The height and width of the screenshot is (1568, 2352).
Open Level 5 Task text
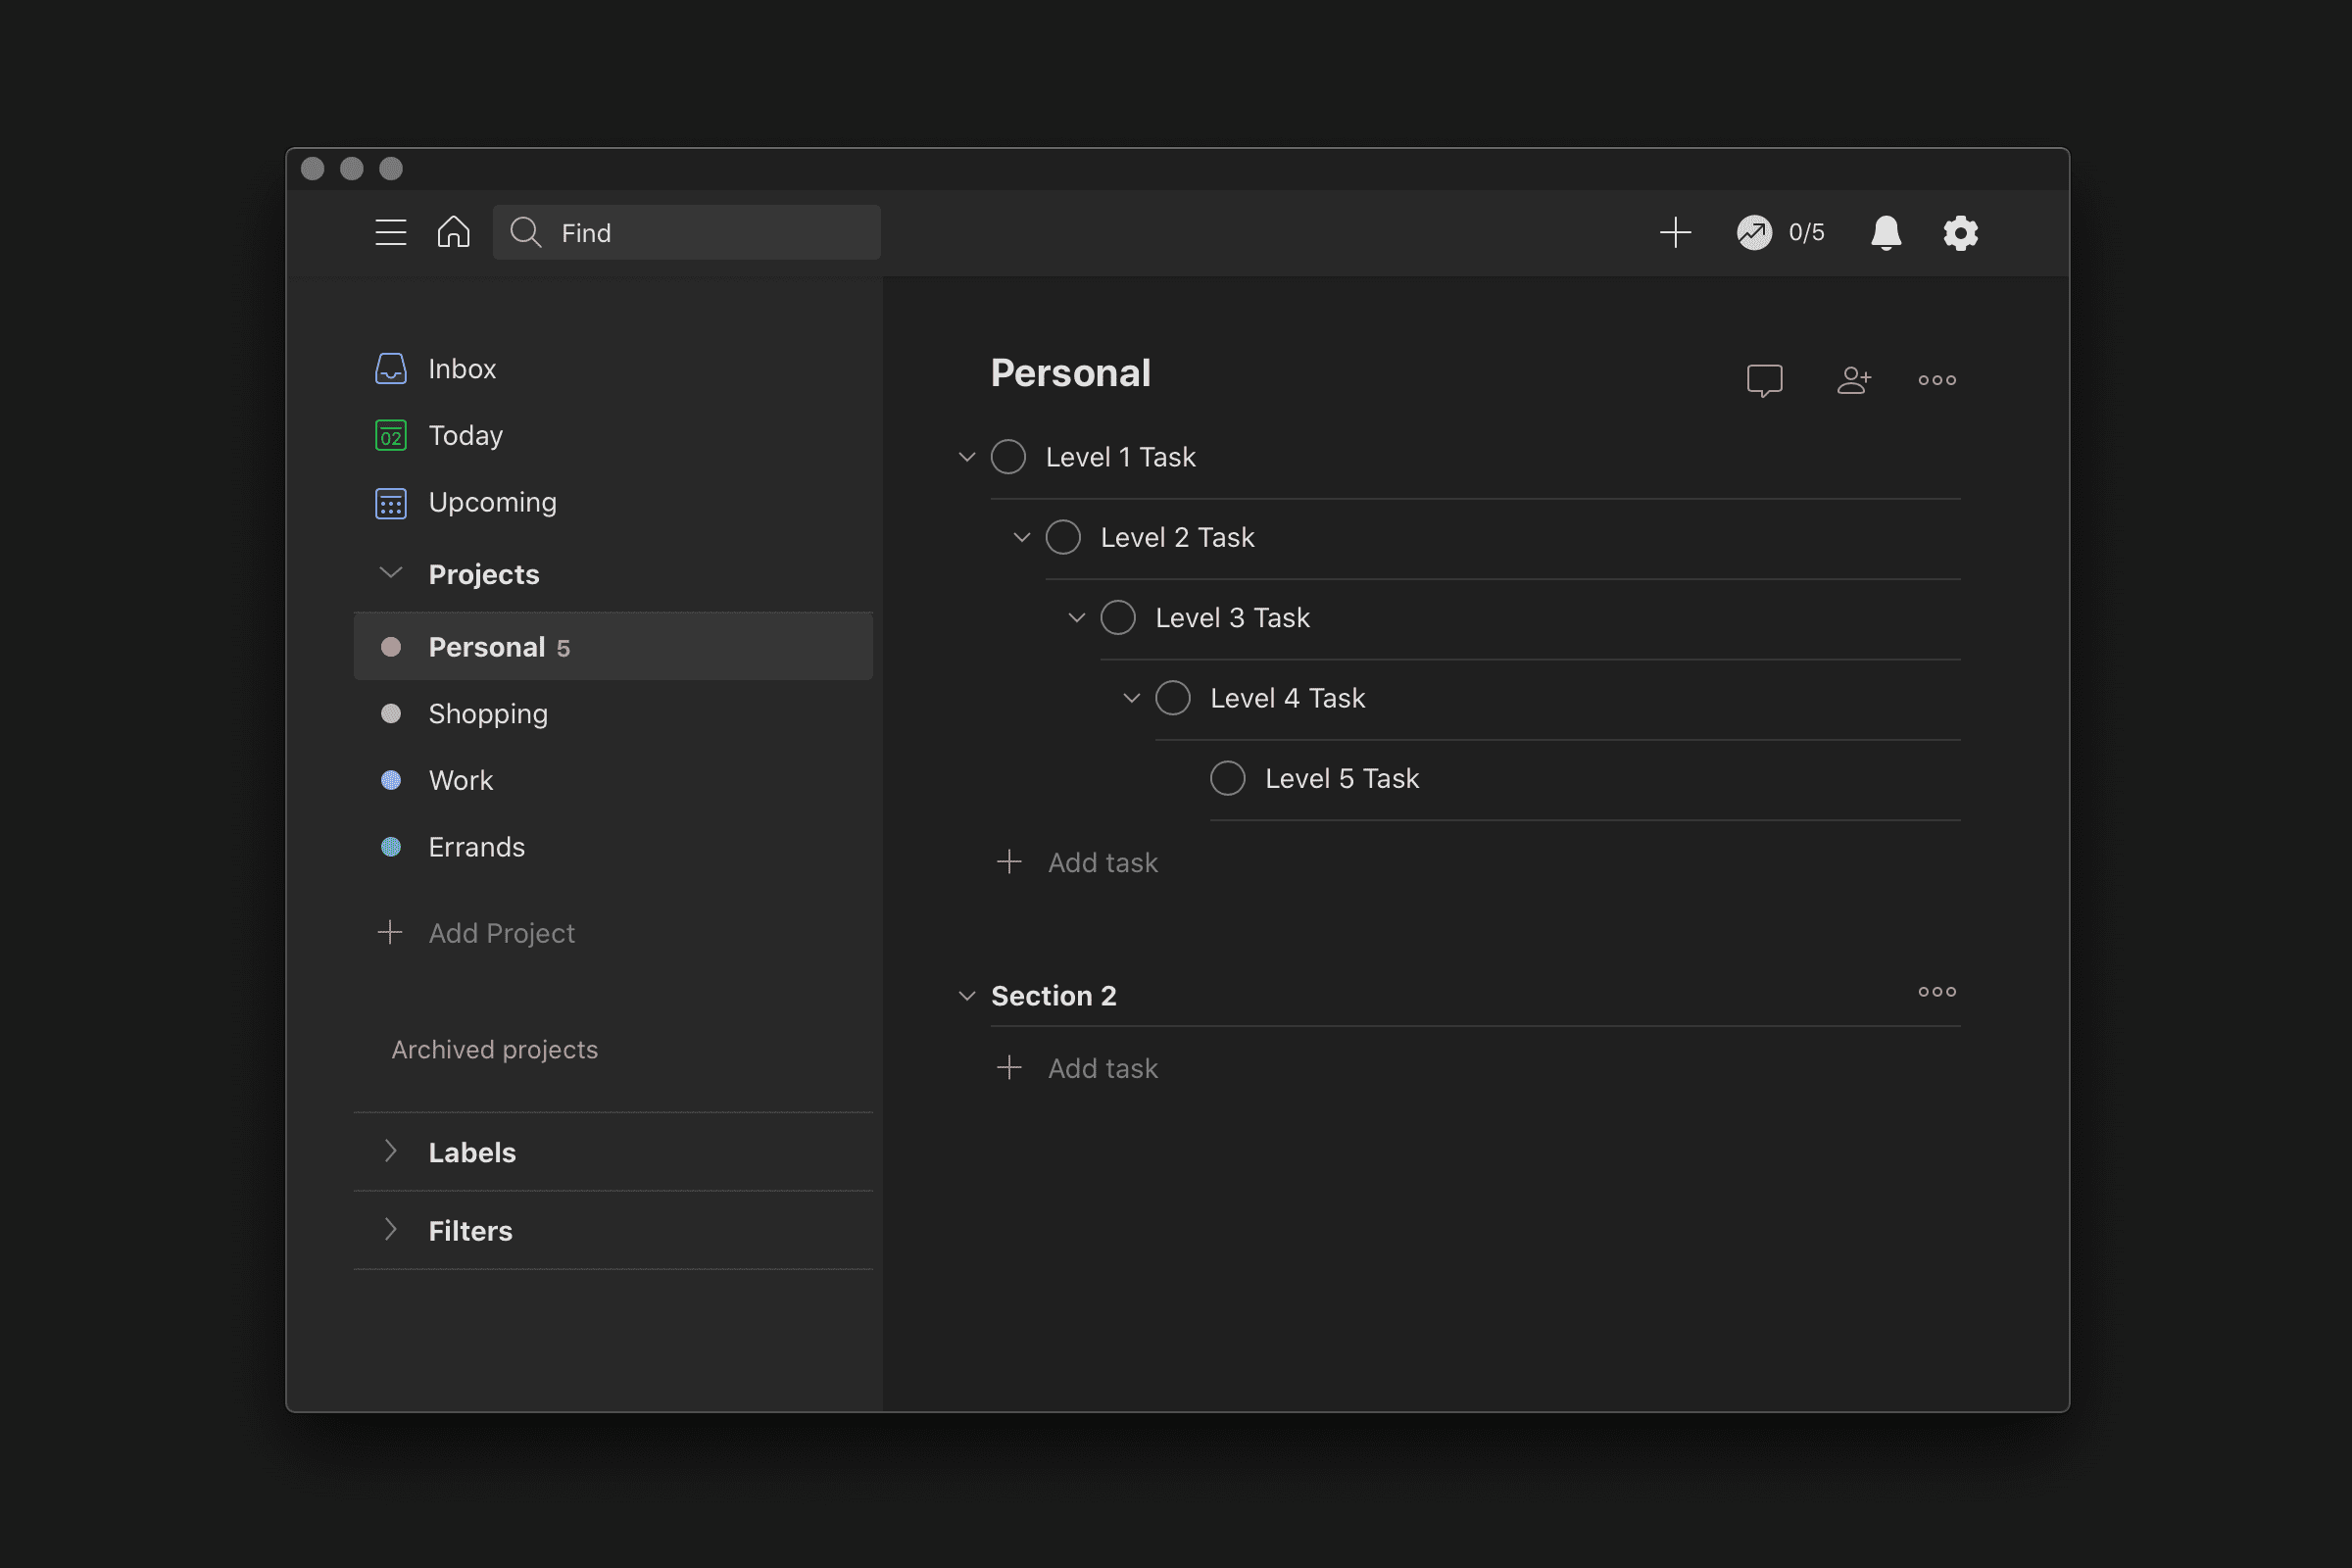1342,778
